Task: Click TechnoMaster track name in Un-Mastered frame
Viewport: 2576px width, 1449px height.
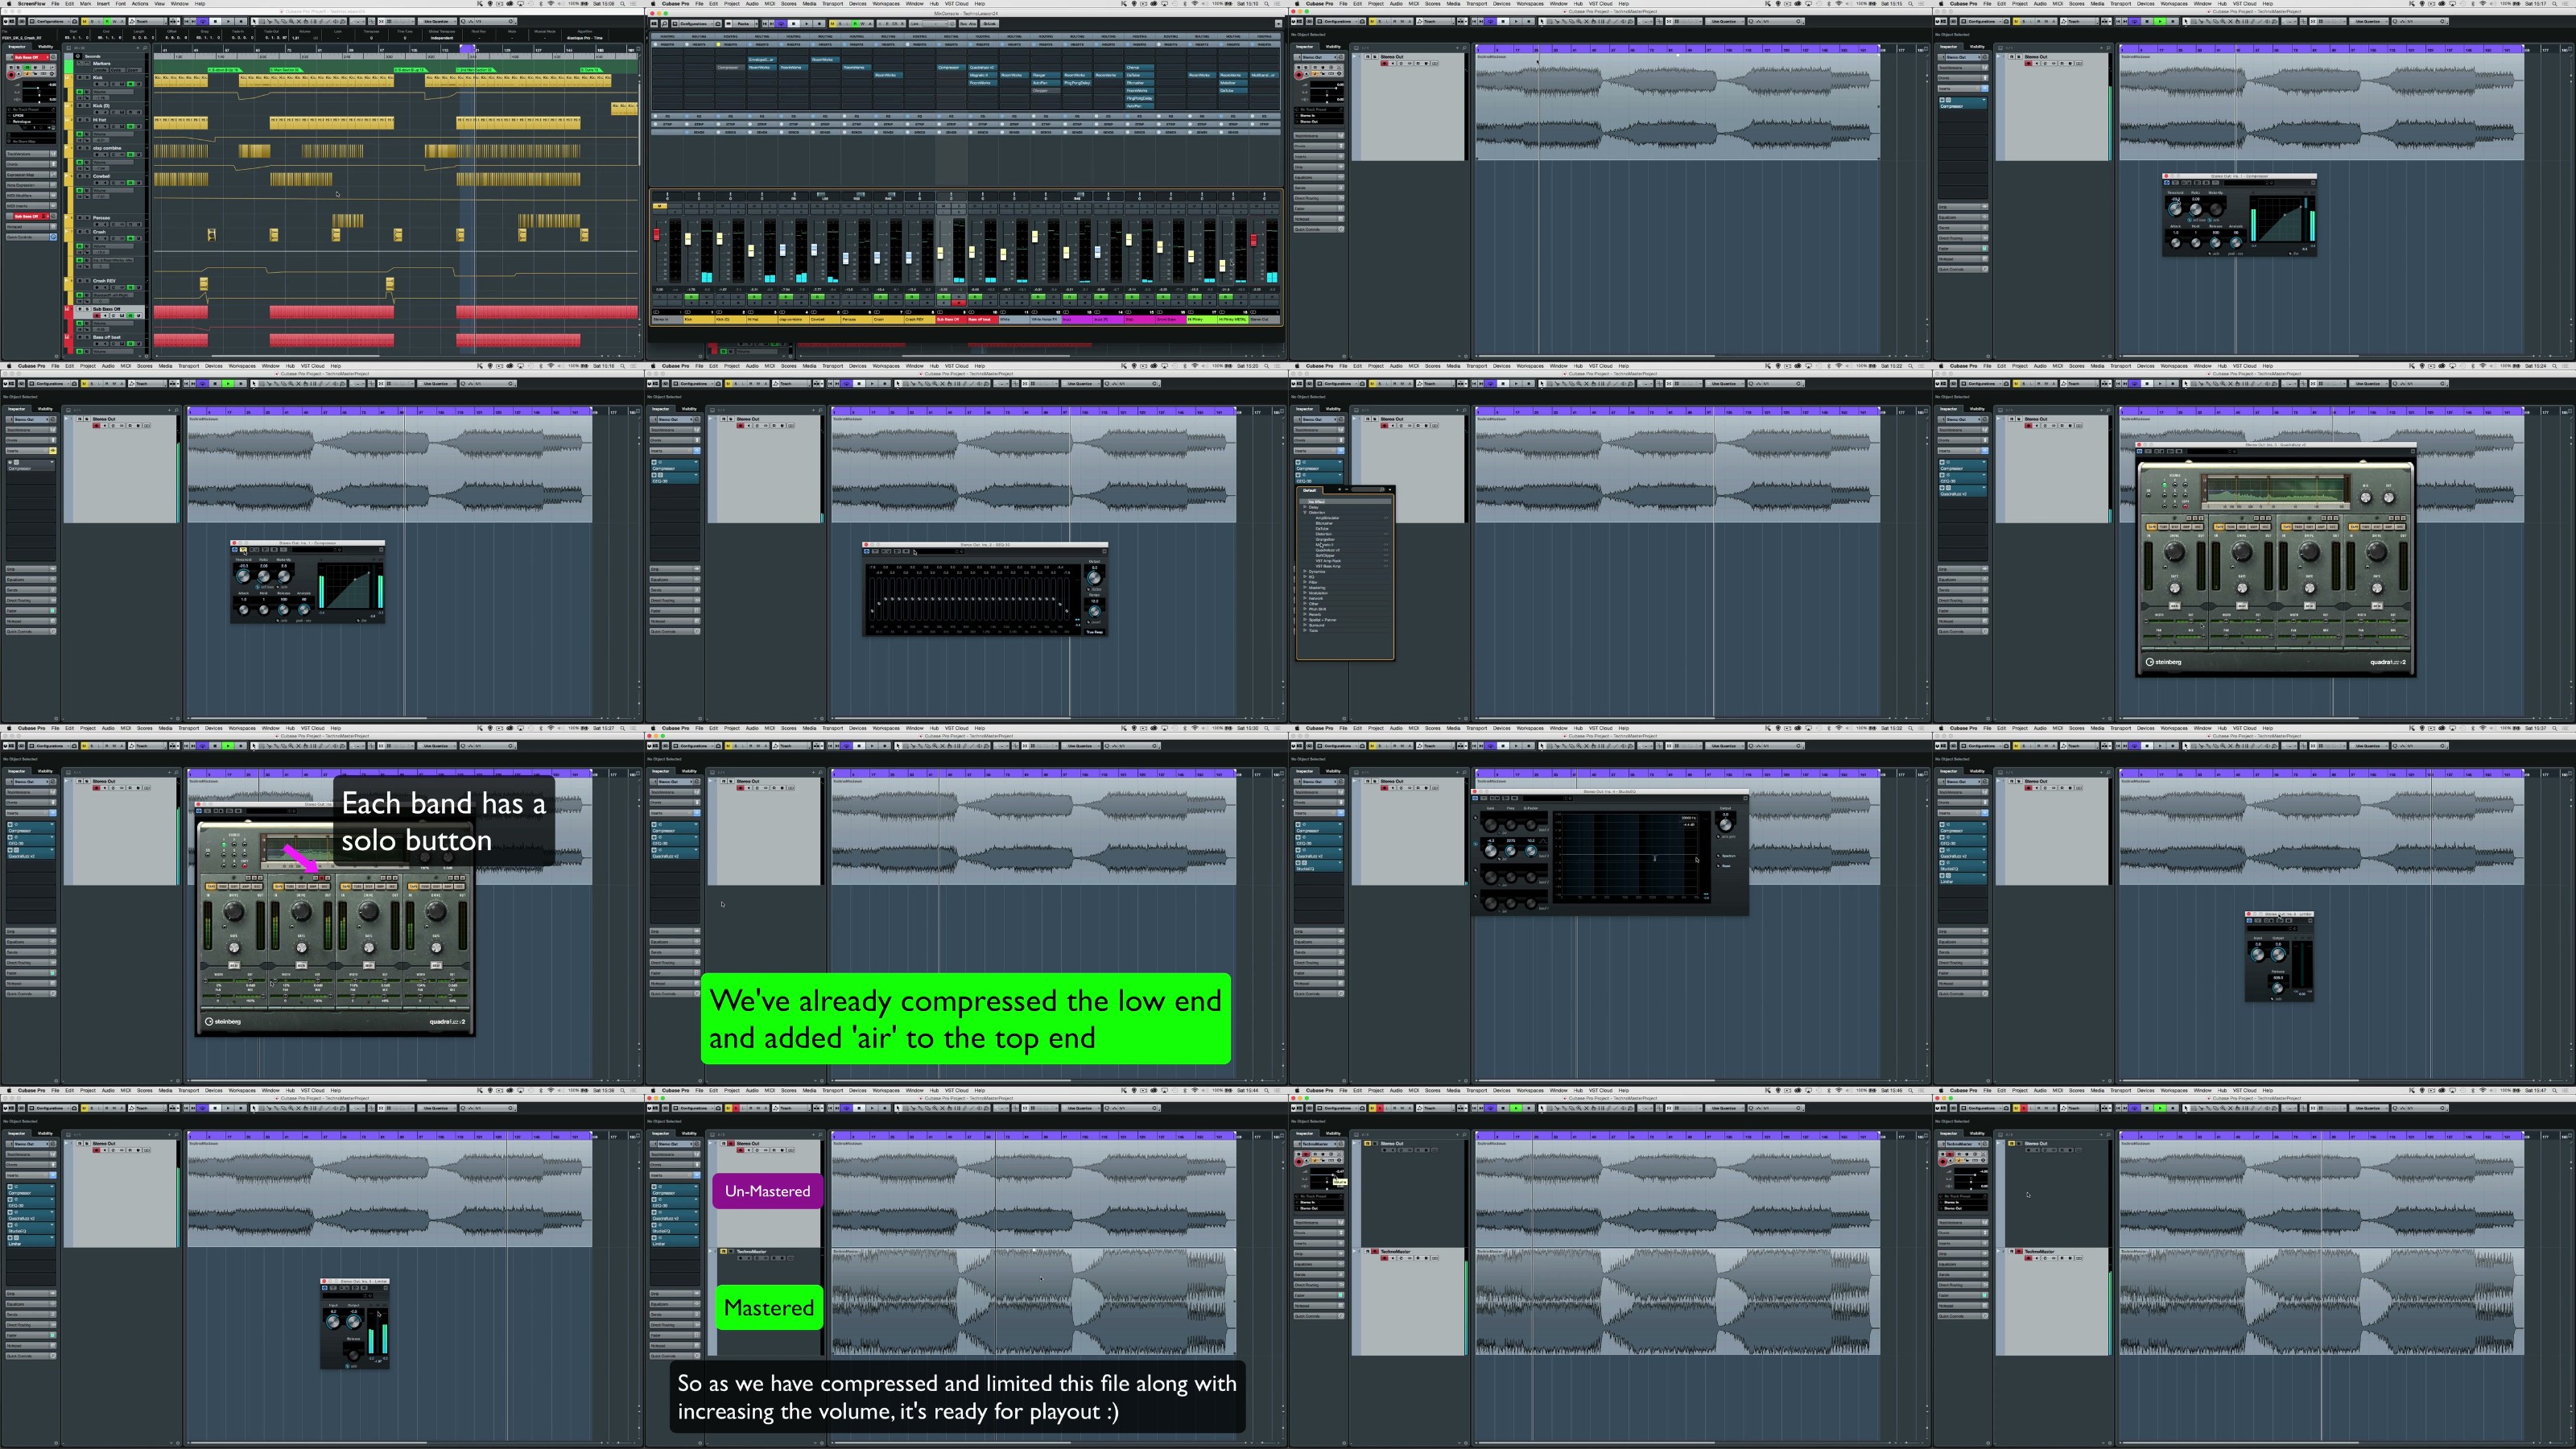Action: point(752,1252)
